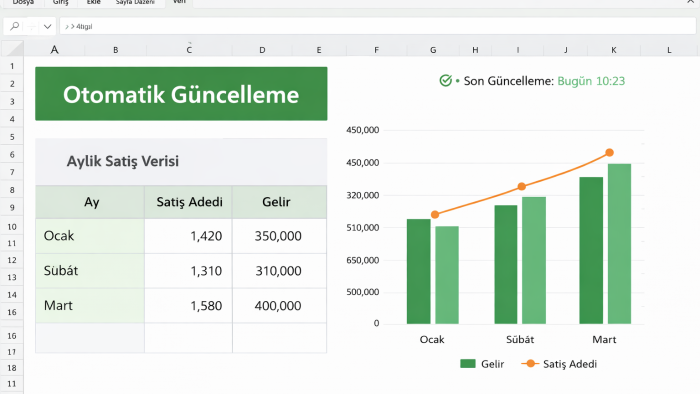This screenshot has width=700, height=394.
Task: Select the Ay table header cell
Action: point(90,202)
